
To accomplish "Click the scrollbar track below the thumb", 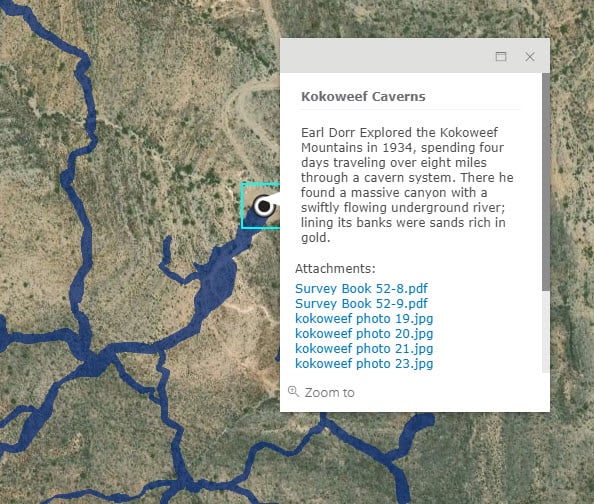I will pos(546,332).
